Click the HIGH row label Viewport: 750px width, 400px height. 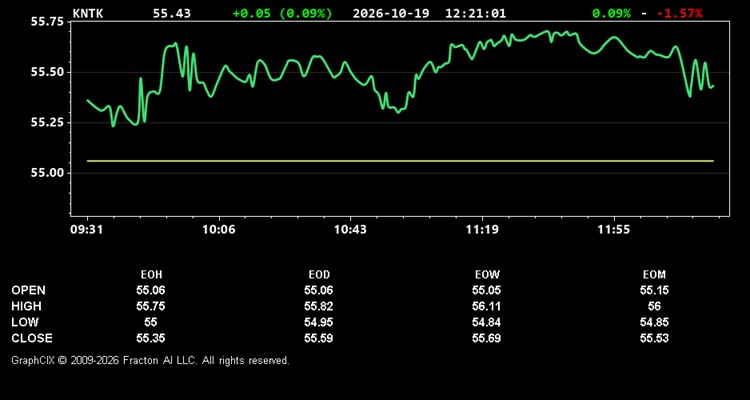coord(26,306)
